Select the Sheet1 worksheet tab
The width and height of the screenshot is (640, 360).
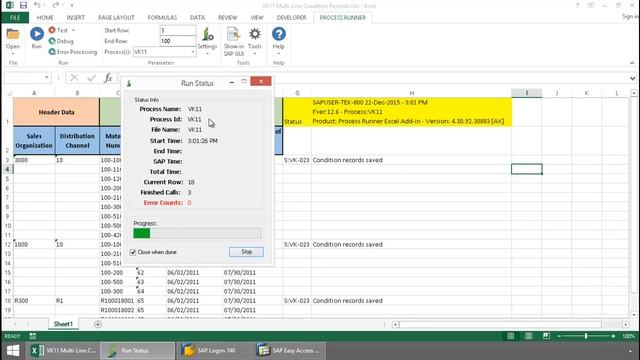[63, 324]
